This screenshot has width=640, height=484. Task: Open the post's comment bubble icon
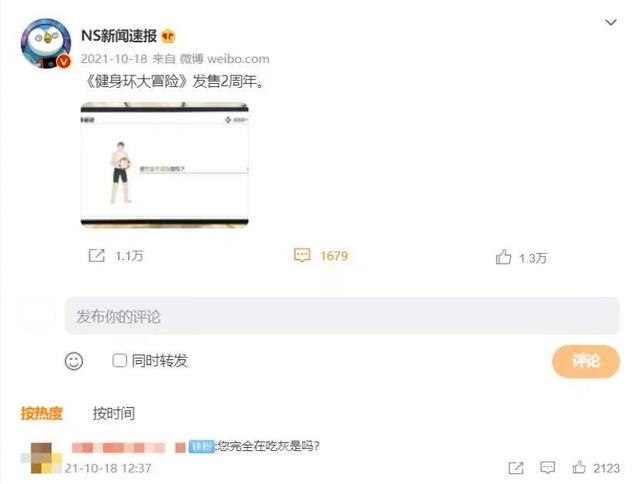point(302,255)
